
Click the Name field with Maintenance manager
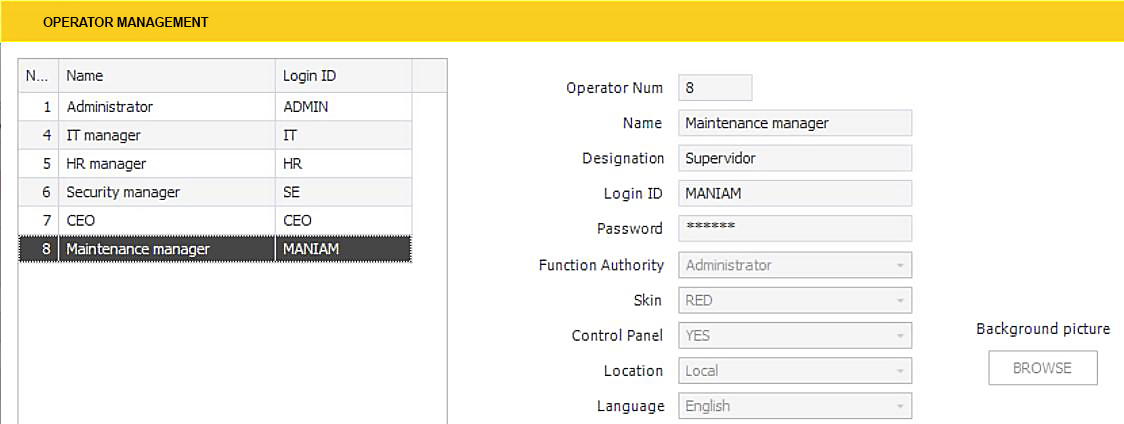point(795,123)
